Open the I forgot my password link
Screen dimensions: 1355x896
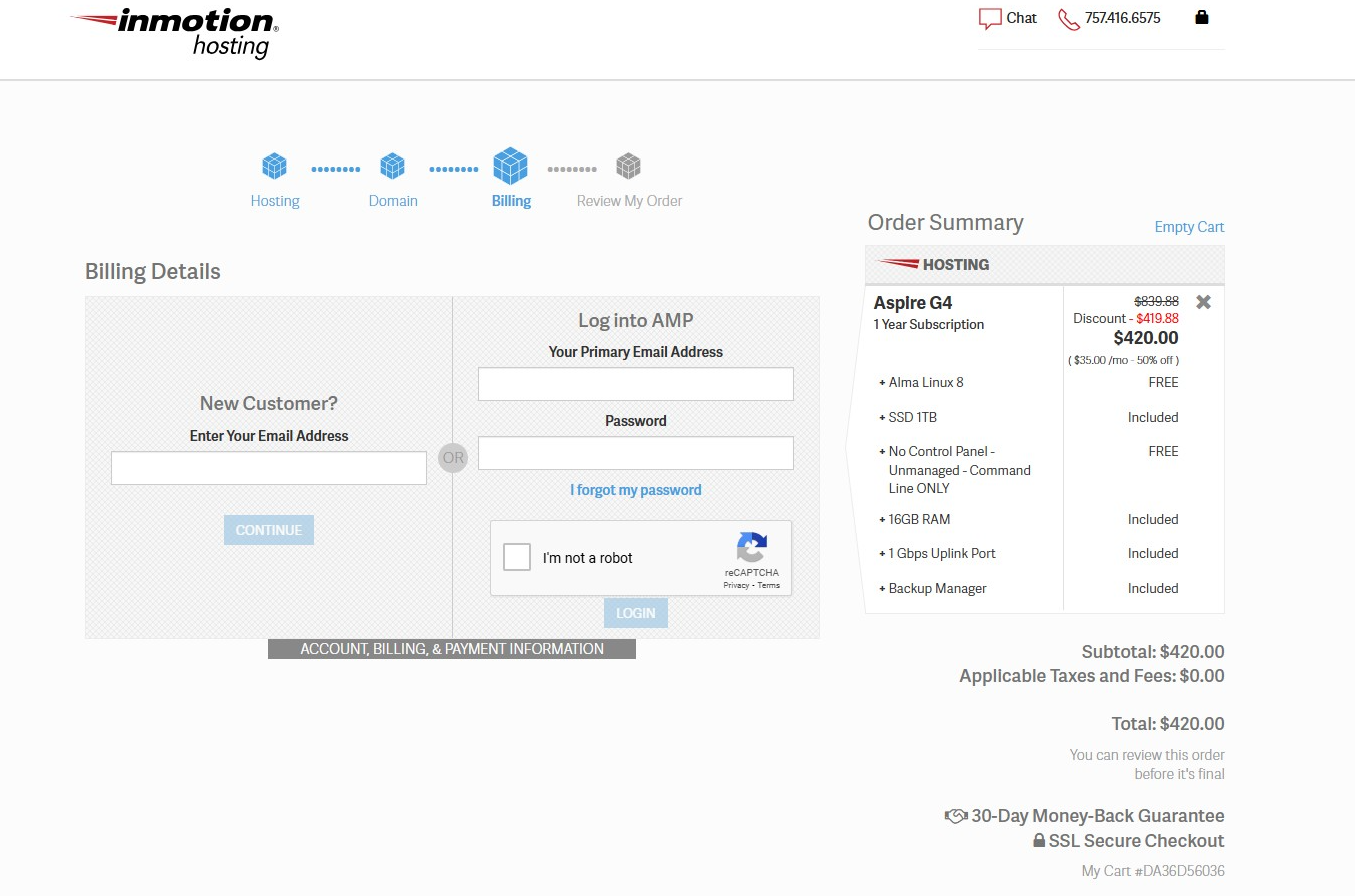(636, 490)
